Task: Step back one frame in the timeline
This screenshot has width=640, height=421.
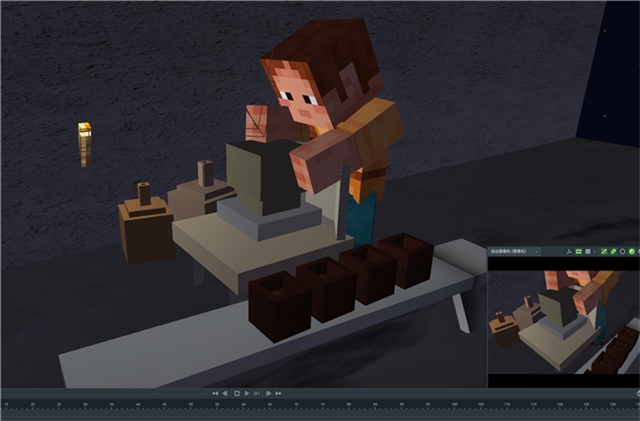Action: tap(225, 393)
